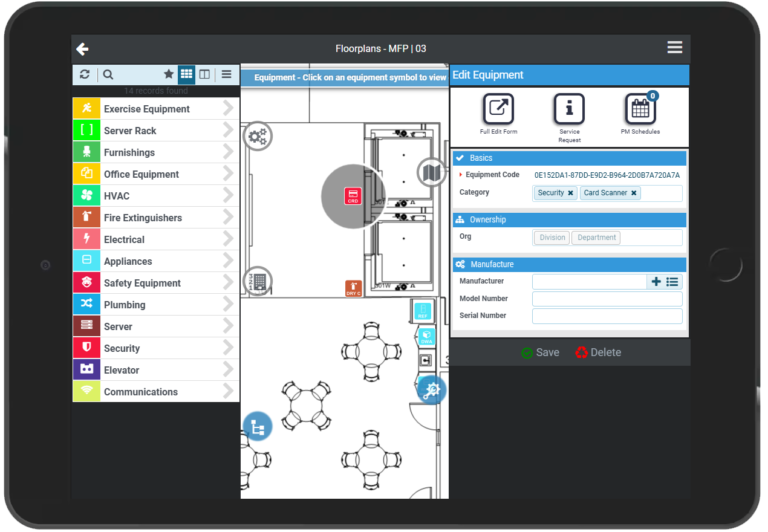Click the card scanner symbol on floorplan

[352, 196]
